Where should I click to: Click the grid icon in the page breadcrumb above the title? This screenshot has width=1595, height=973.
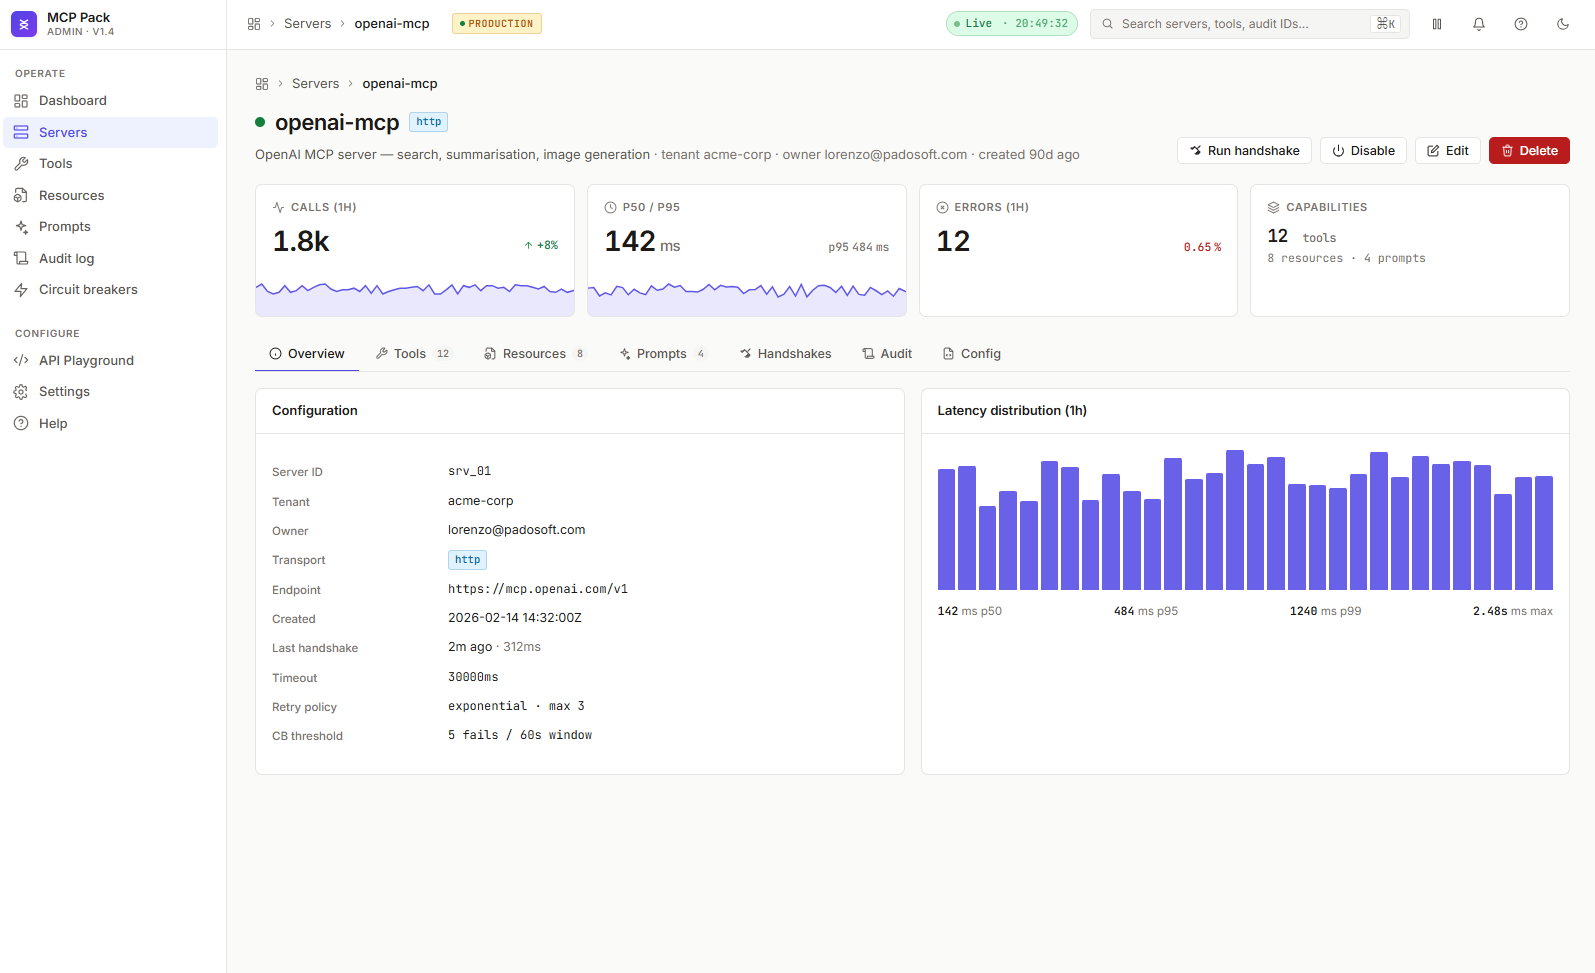[262, 84]
